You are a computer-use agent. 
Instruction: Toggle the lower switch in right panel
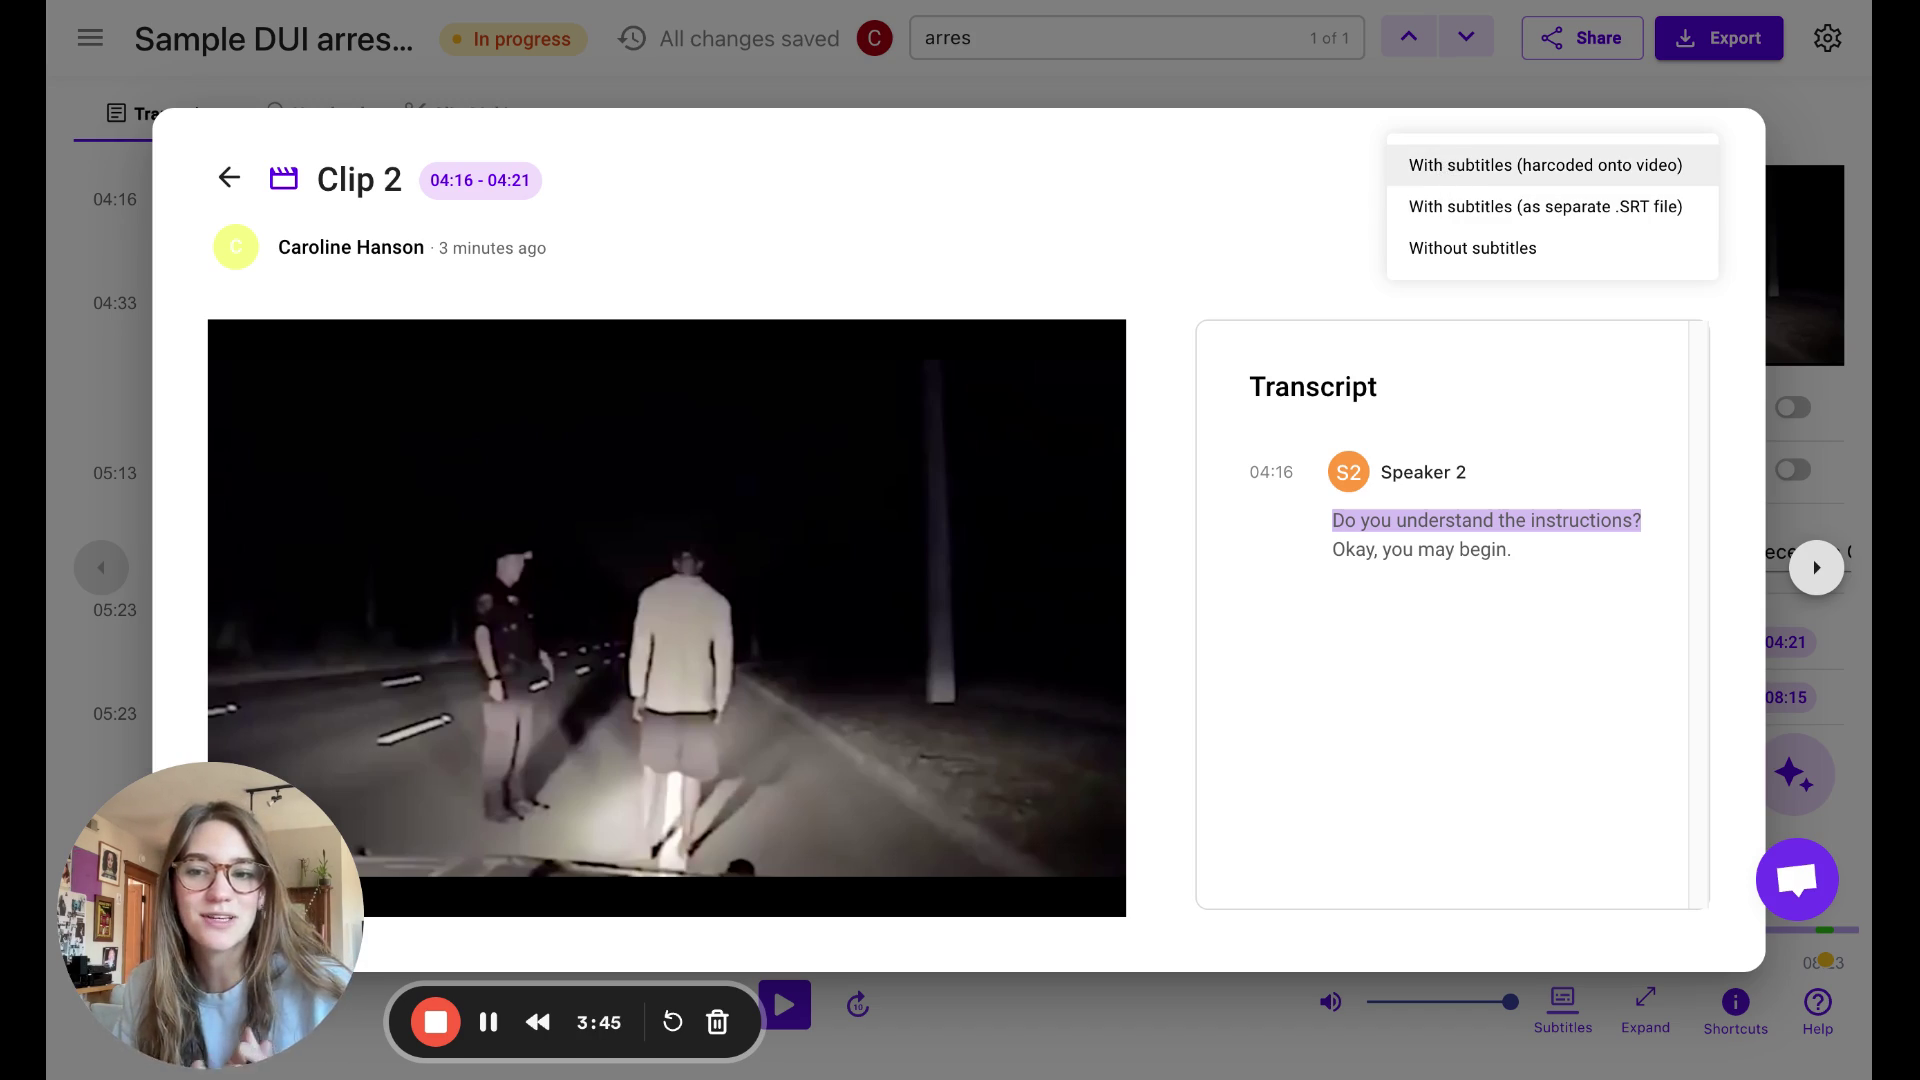tap(1792, 470)
